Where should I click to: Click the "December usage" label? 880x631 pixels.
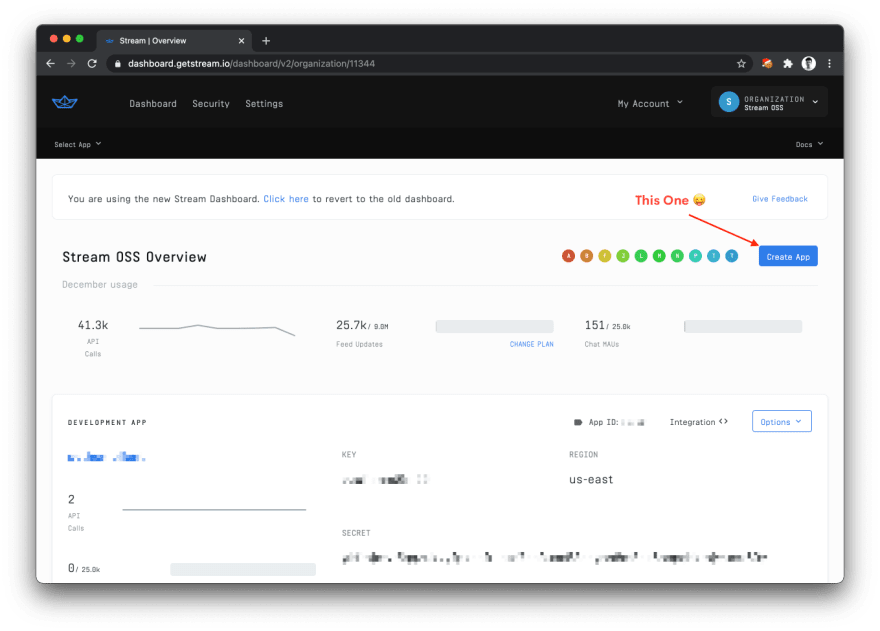point(100,285)
